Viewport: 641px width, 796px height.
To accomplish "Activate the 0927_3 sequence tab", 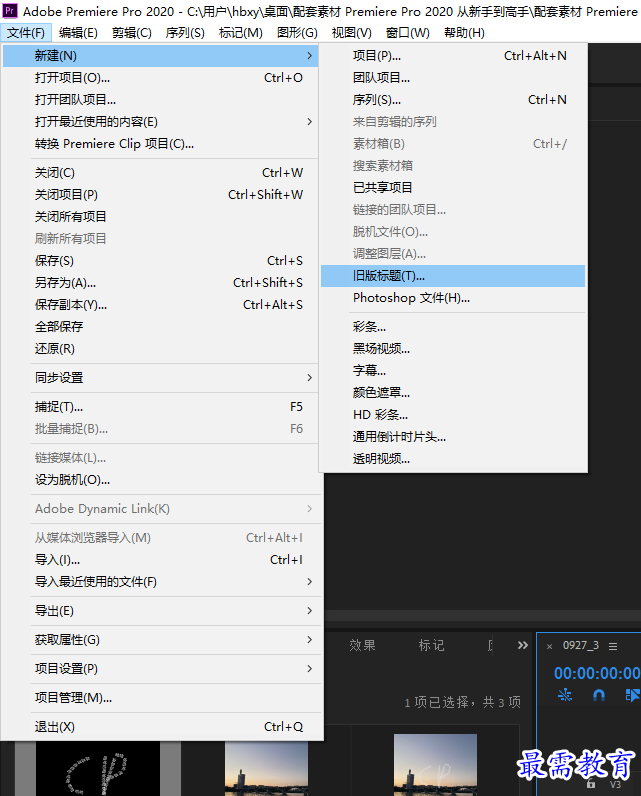I will (581, 645).
